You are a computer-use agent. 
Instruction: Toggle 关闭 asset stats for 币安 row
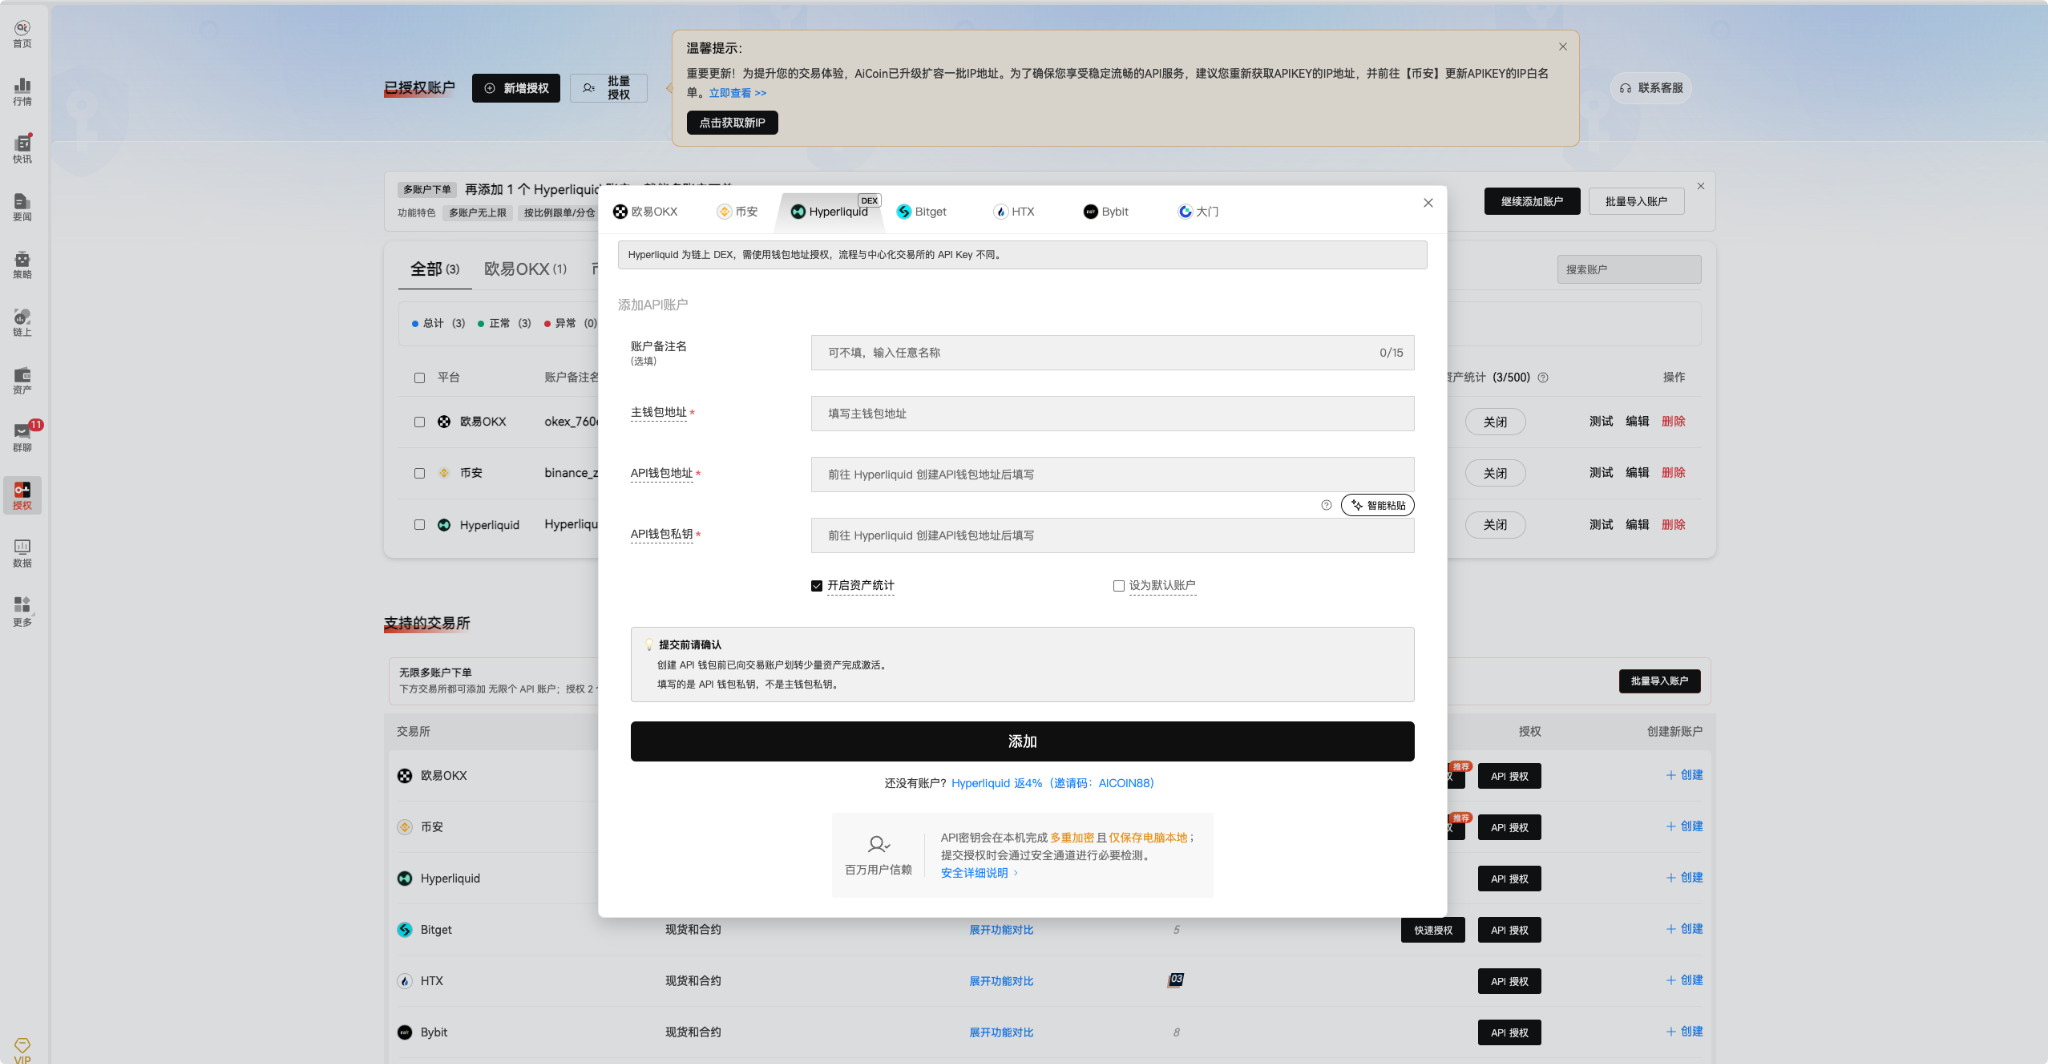coord(1495,473)
